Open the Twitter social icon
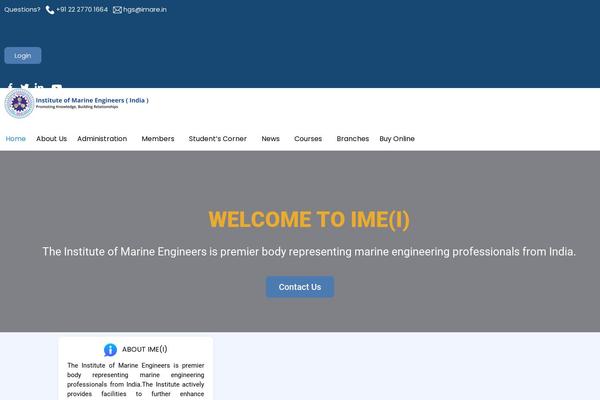This screenshot has height=400, width=600. pos(24,86)
